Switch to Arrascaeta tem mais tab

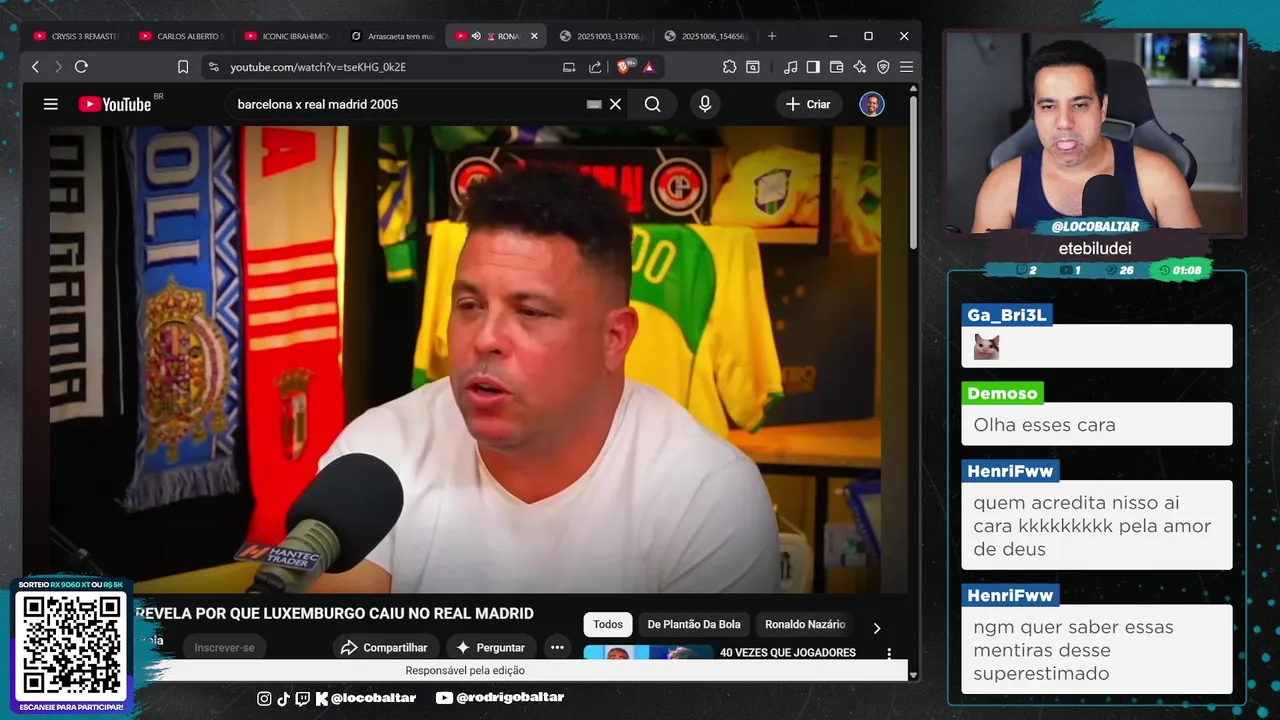[x=391, y=36]
